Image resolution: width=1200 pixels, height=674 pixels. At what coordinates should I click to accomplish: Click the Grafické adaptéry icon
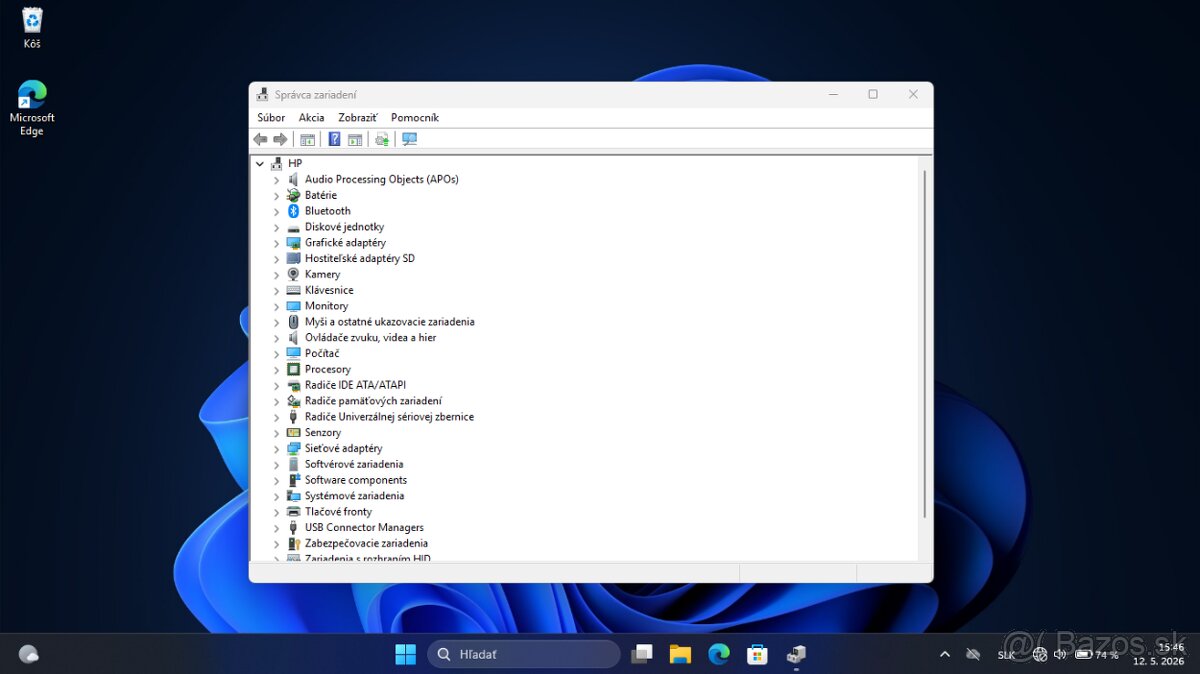point(293,243)
